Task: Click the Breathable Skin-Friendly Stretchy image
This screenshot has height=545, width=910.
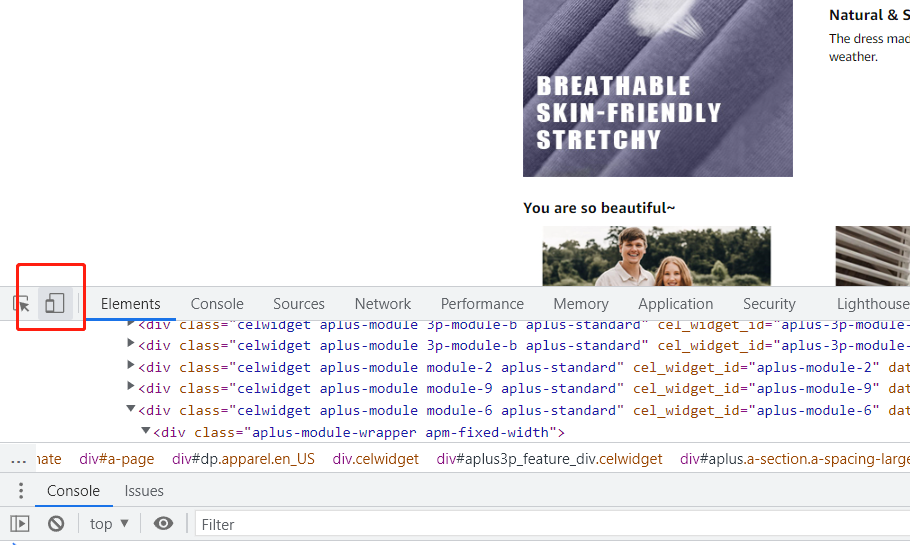Action: 657,88
